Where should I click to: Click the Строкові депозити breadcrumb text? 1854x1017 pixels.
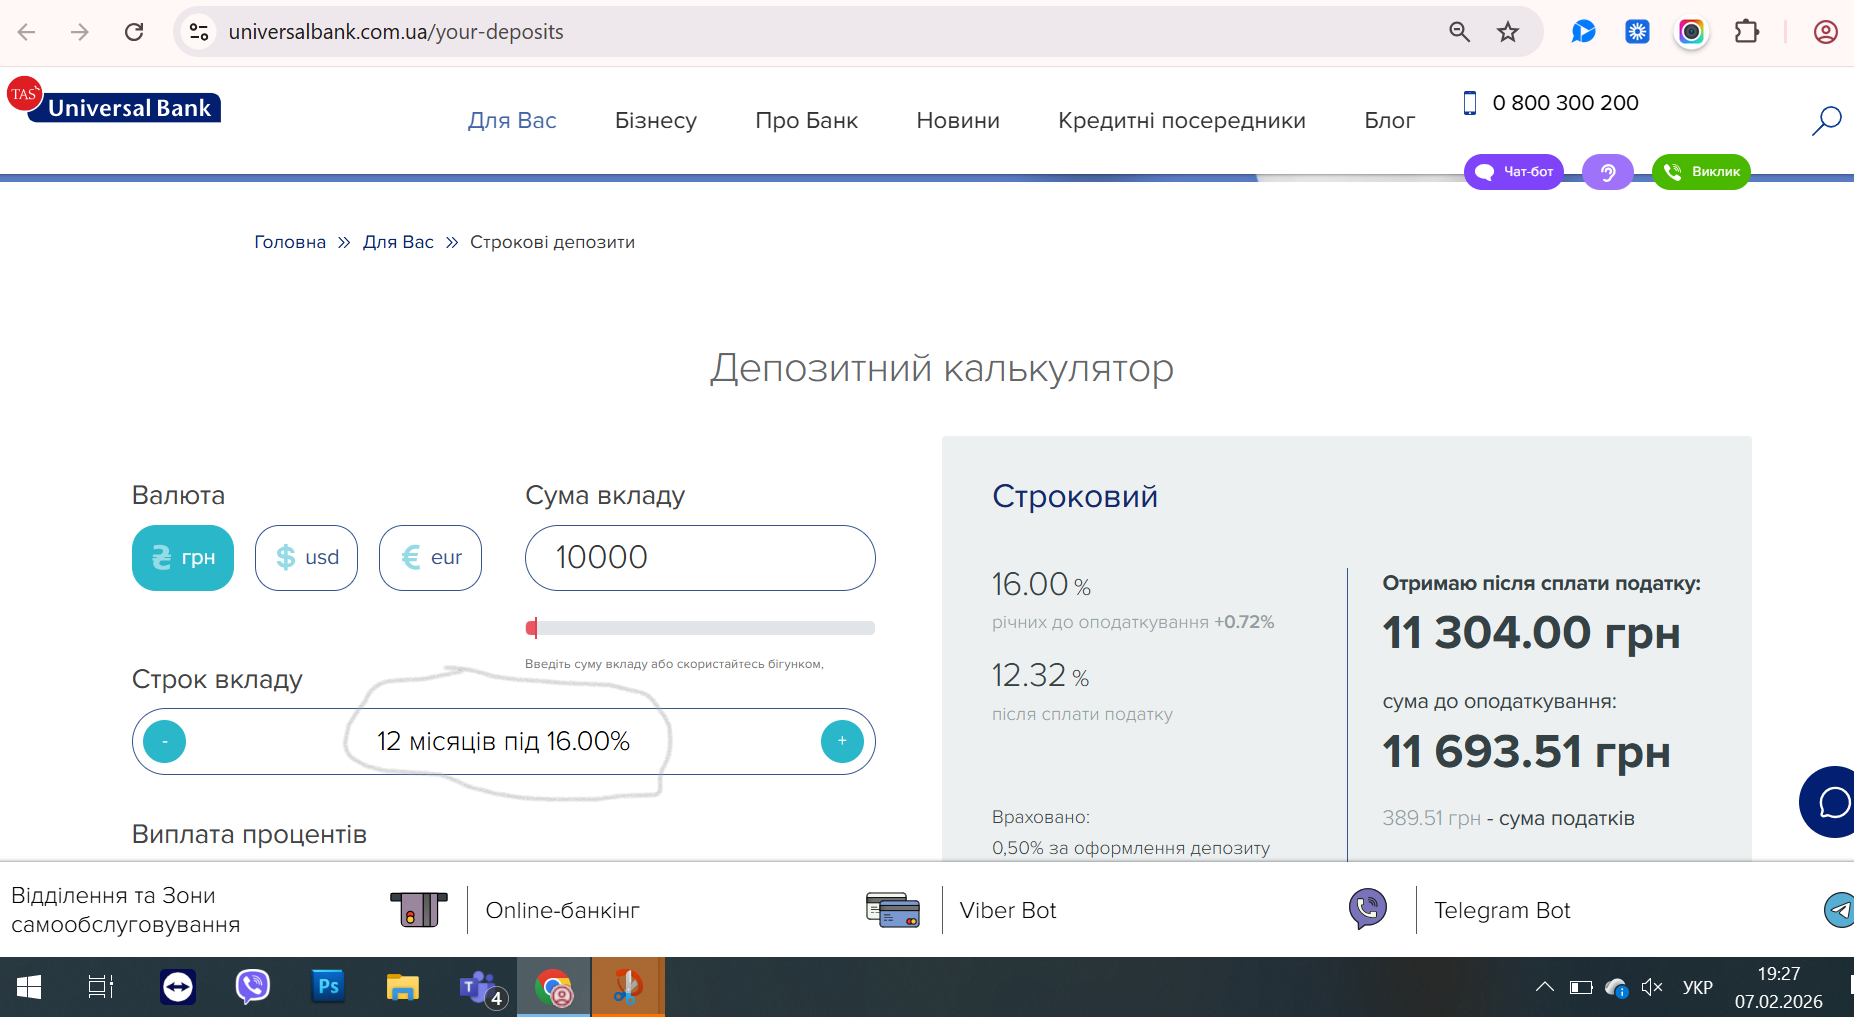click(552, 242)
